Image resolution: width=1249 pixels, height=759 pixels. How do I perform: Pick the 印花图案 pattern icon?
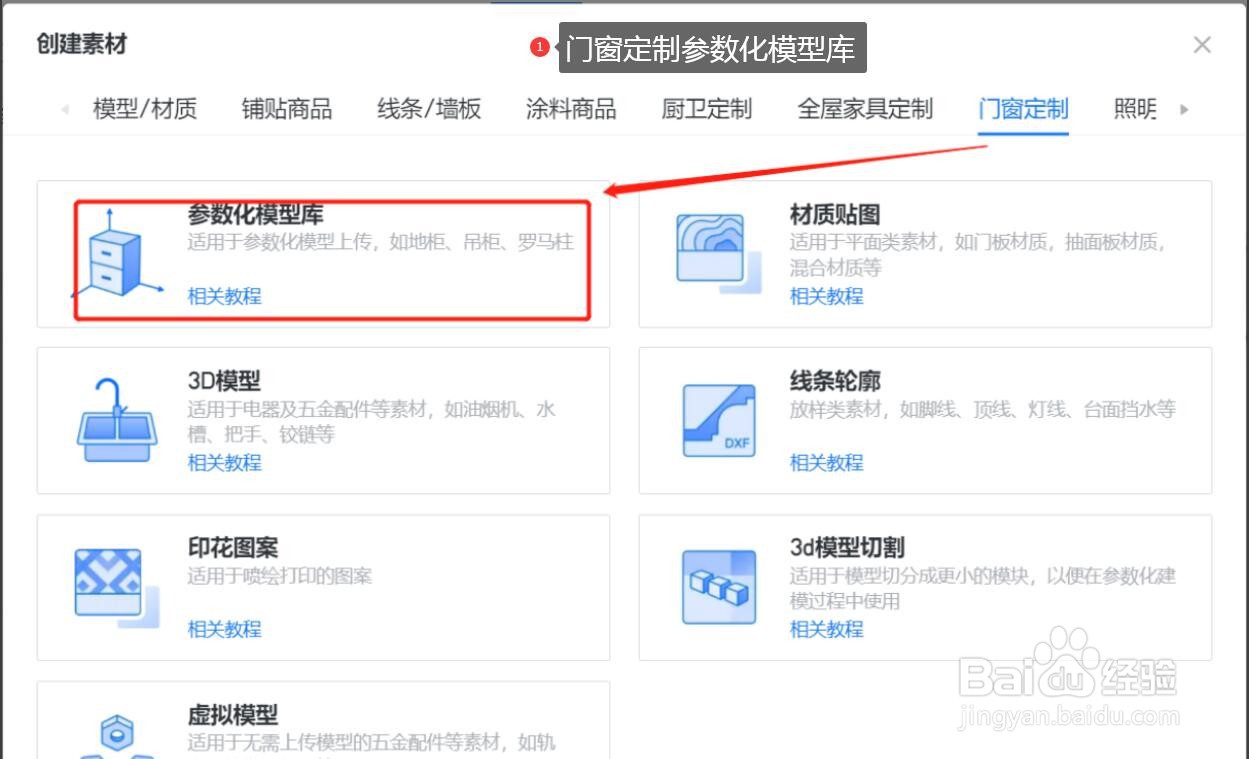(x=117, y=588)
